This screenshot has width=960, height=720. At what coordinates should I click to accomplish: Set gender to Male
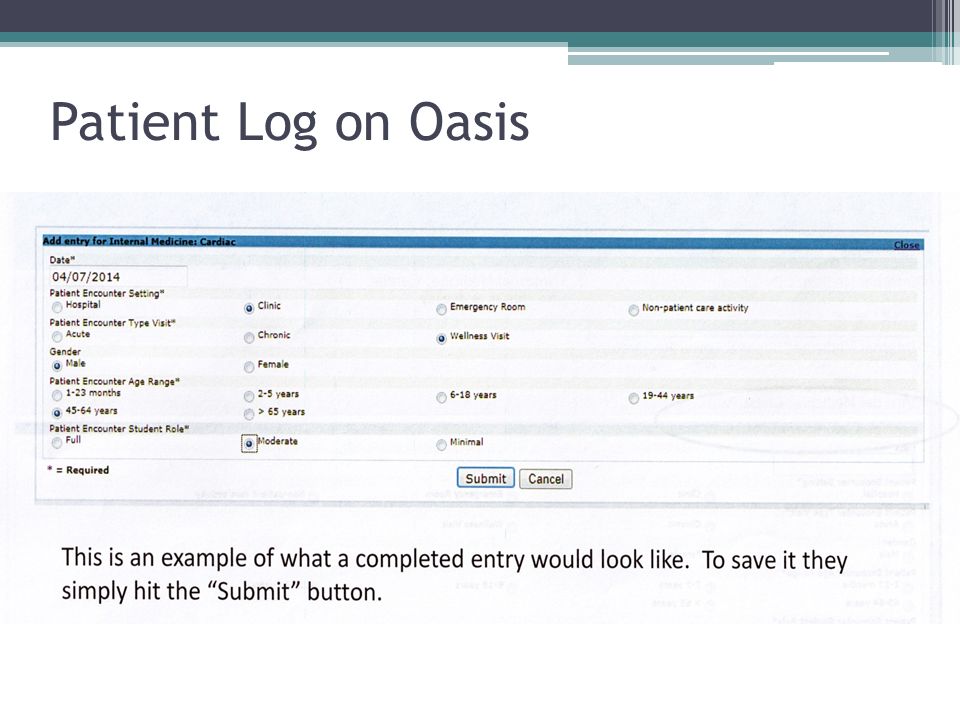(x=57, y=366)
